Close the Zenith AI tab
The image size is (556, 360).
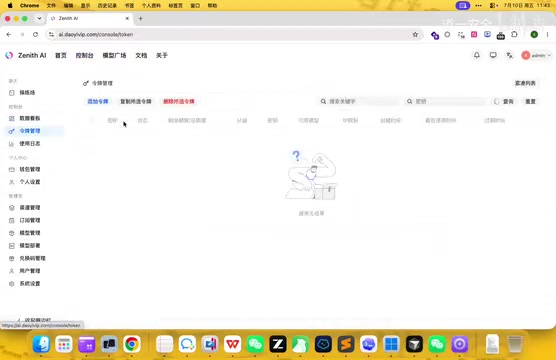[x=127, y=18]
